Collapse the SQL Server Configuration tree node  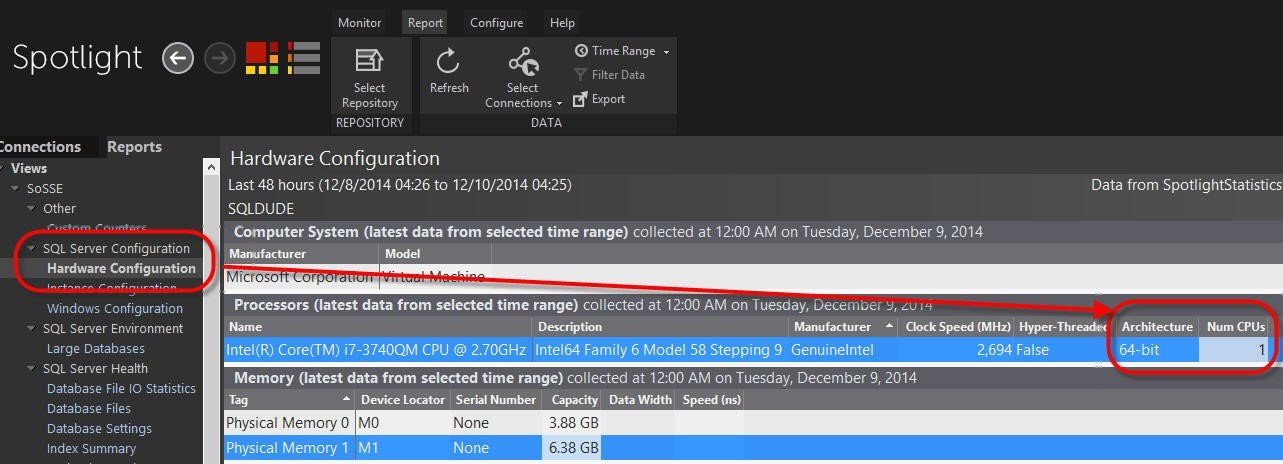(x=32, y=249)
